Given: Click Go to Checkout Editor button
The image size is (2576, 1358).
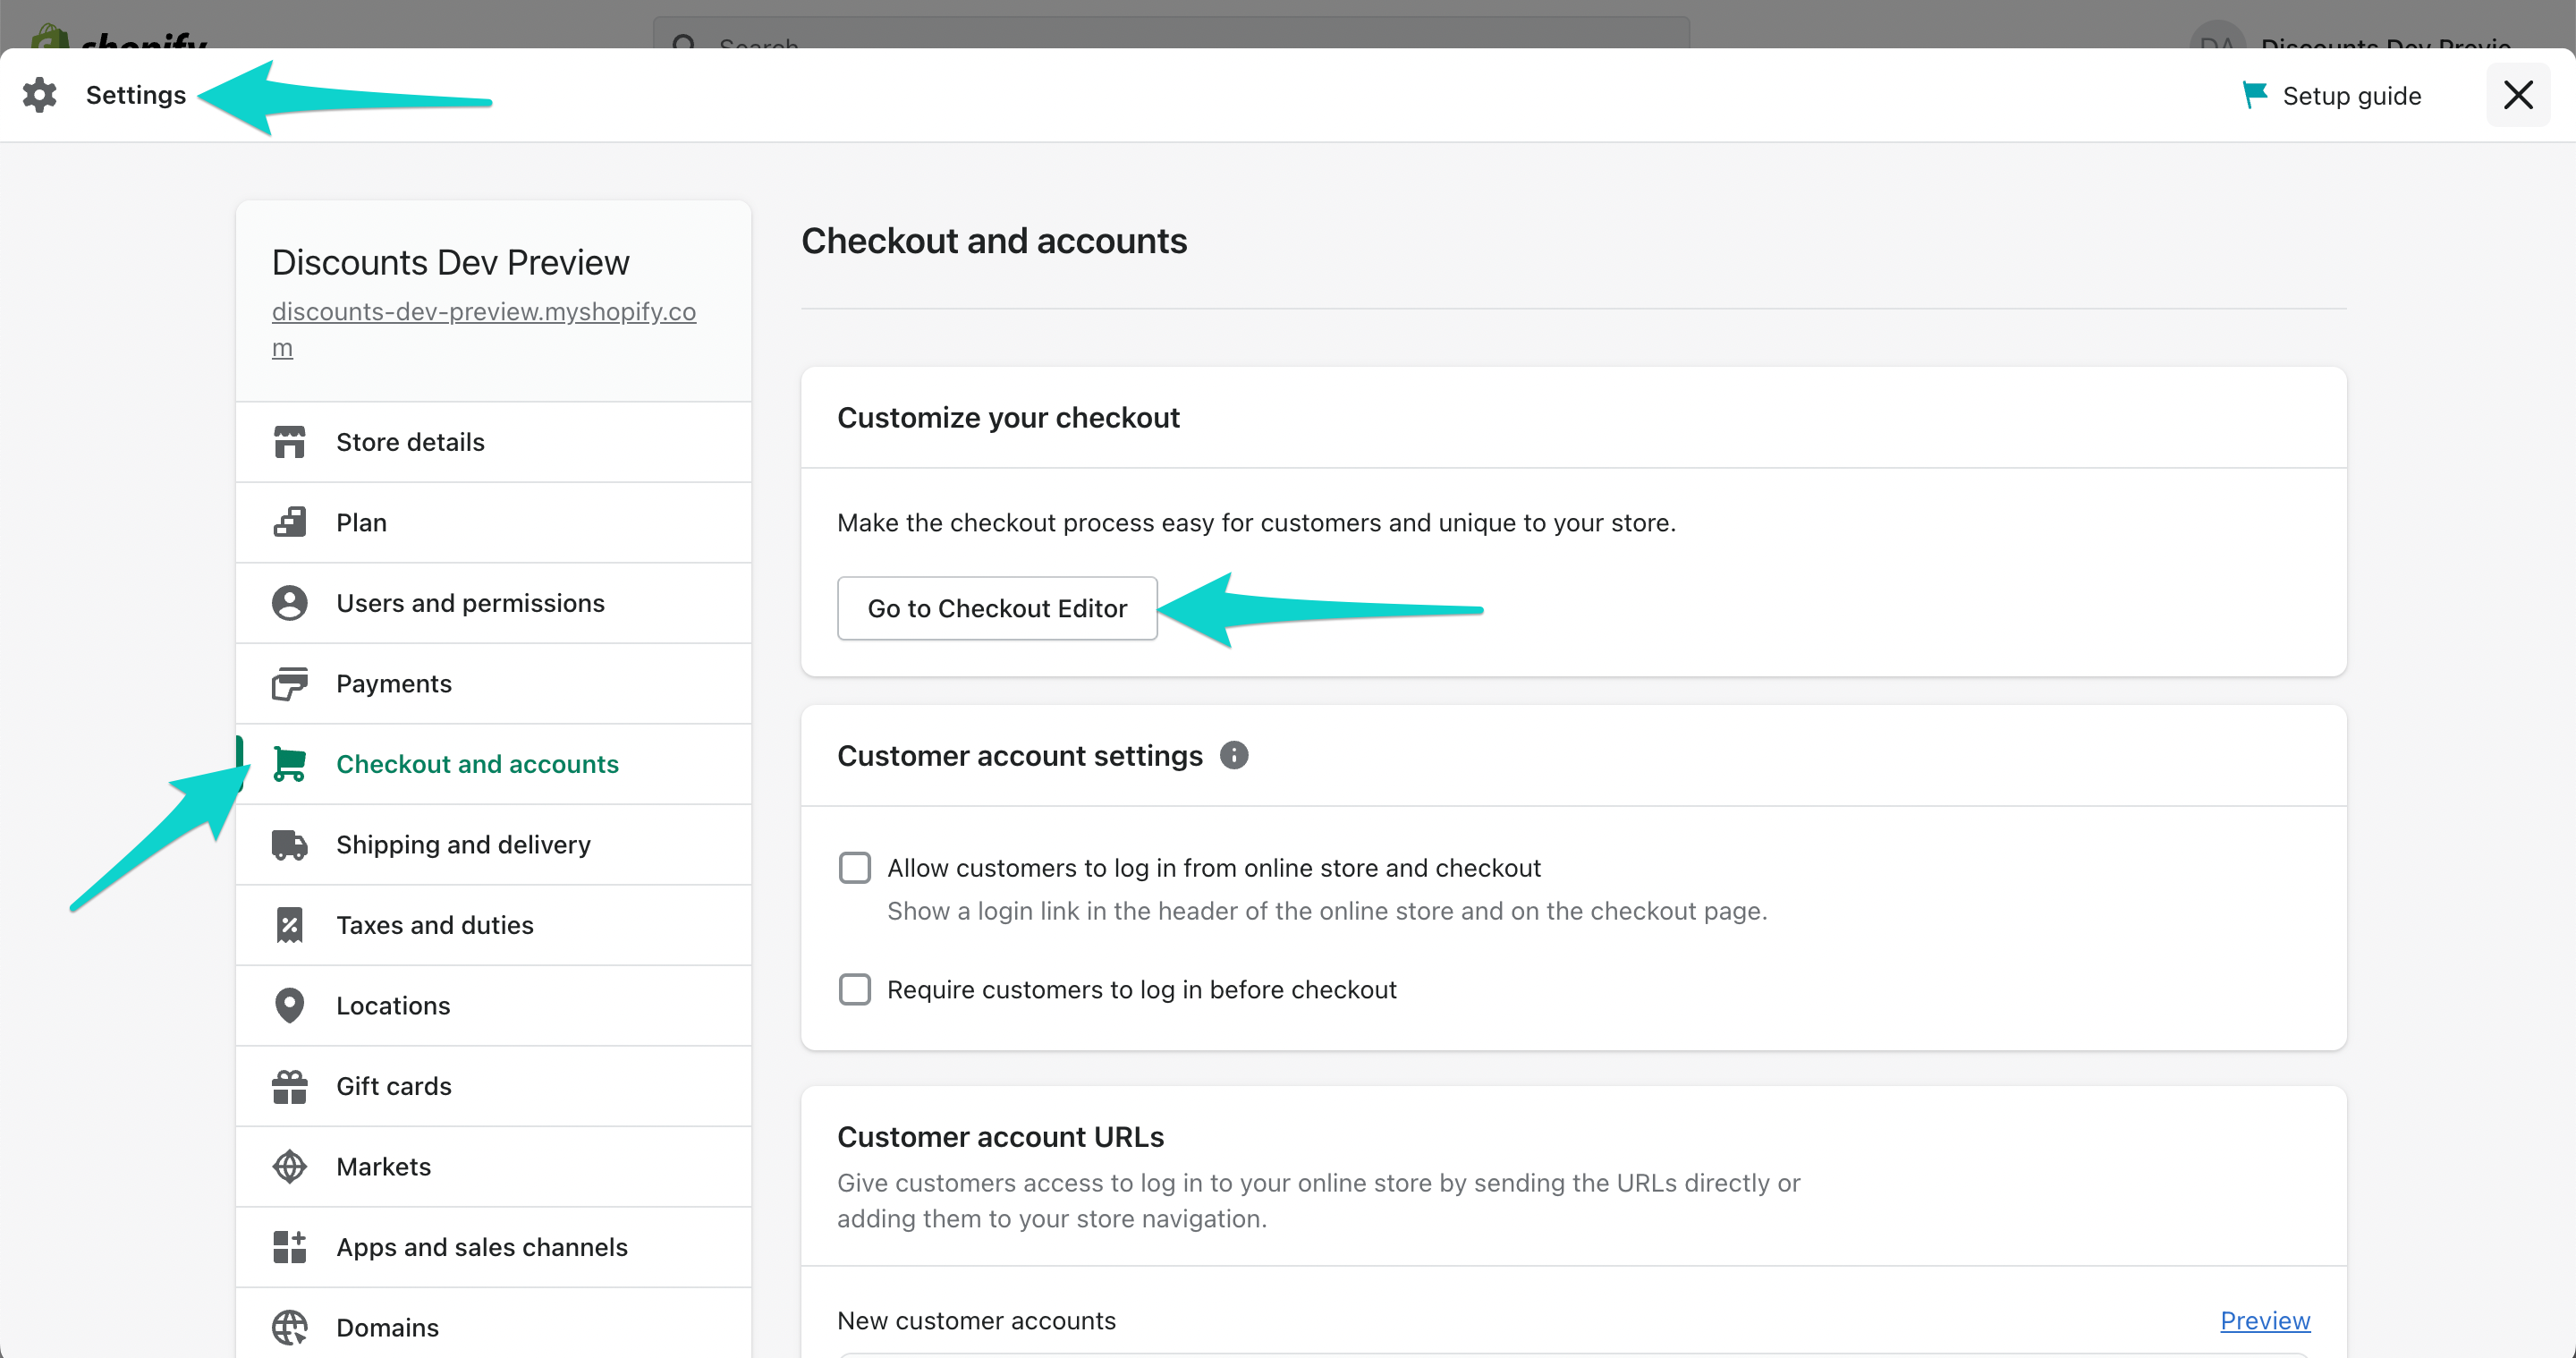Looking at the screenshot, I should click(x=997, y=608).
